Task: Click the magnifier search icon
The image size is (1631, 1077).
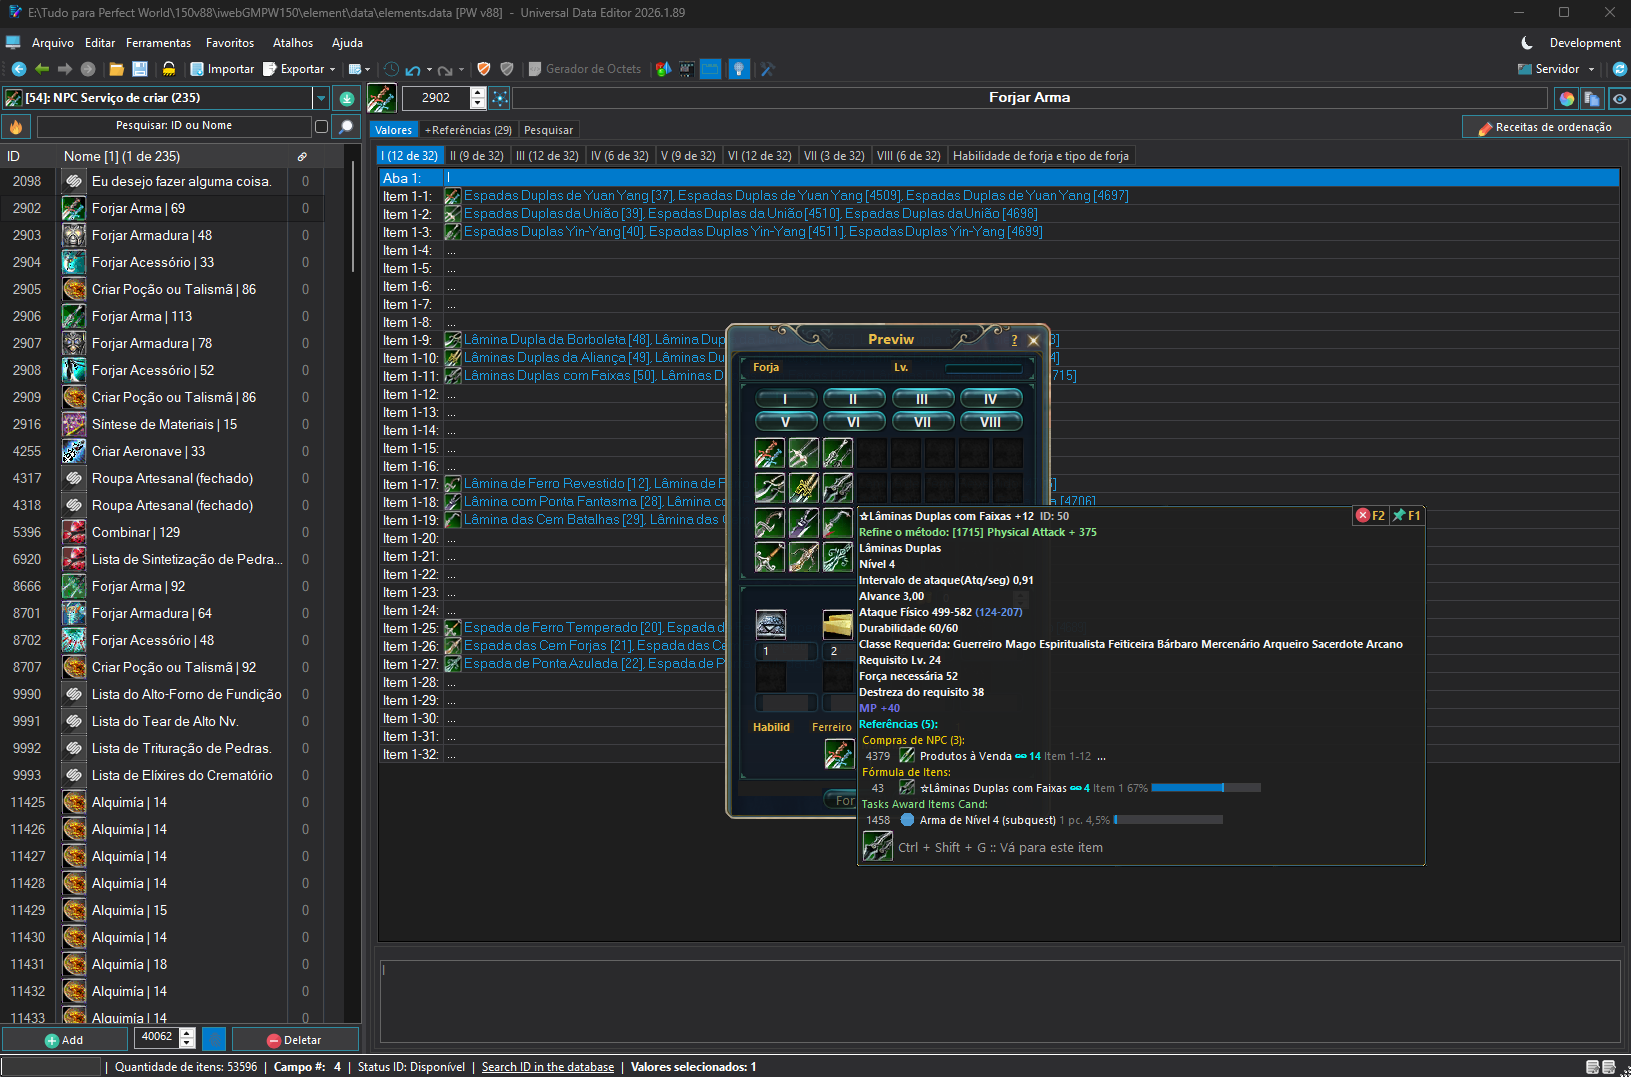Action: point(346,127)
